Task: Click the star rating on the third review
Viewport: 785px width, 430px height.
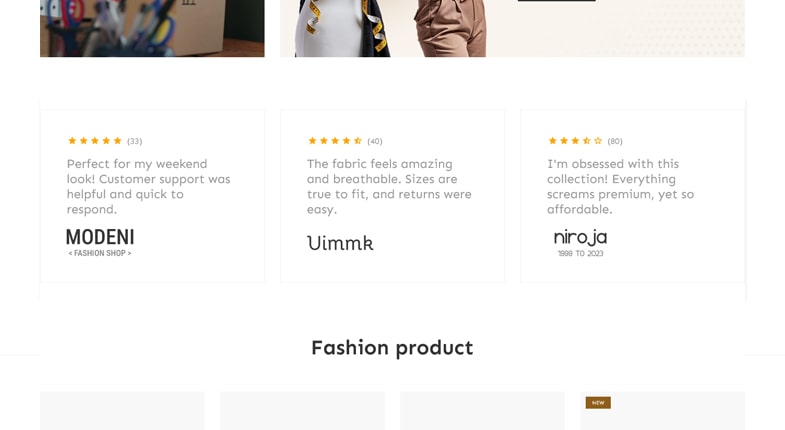Action: pyautogui.click(x=575, y=141)
